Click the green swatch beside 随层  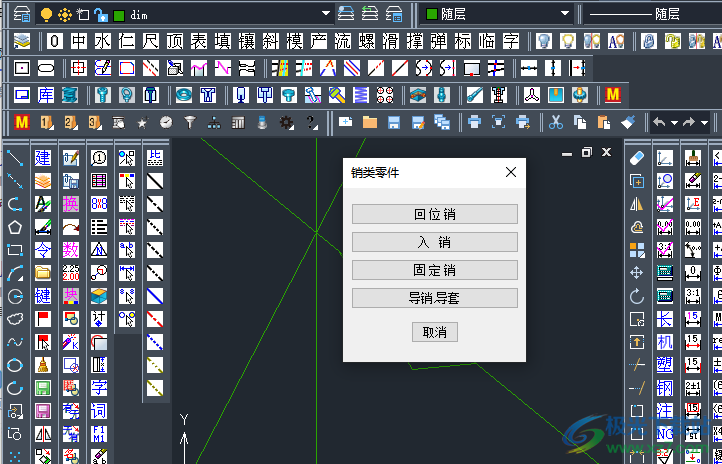pyautogui.click(x=432, y=14)
